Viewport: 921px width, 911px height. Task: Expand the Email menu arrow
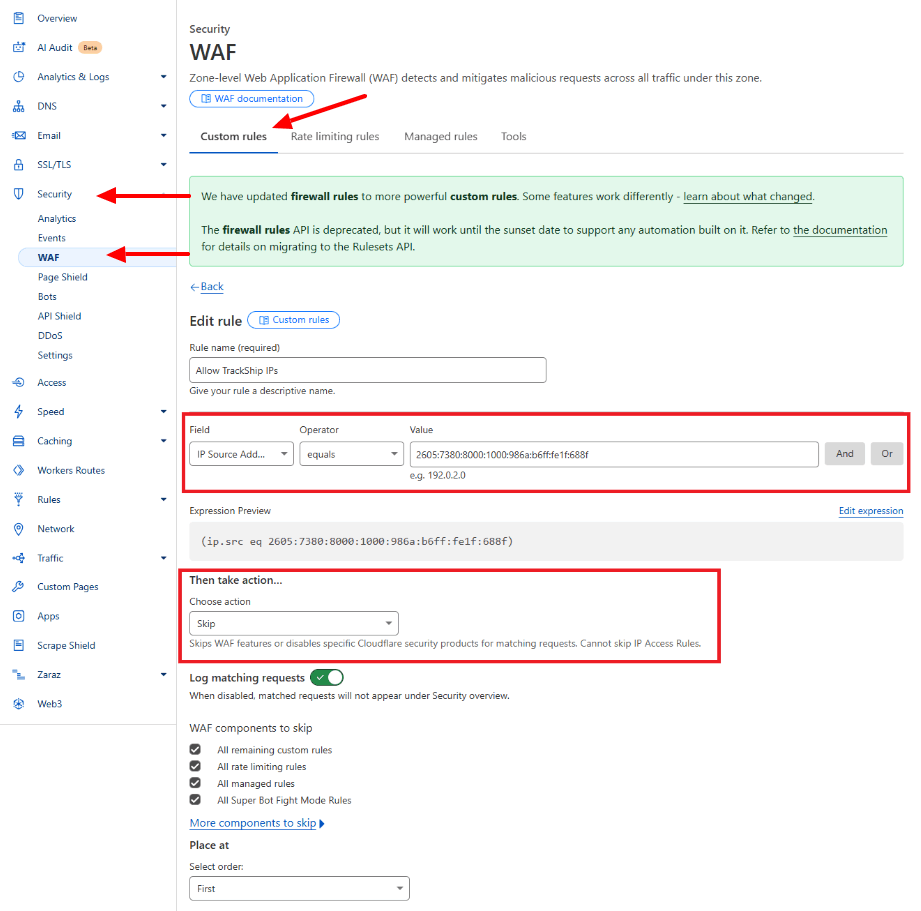(x=163, y=136)
